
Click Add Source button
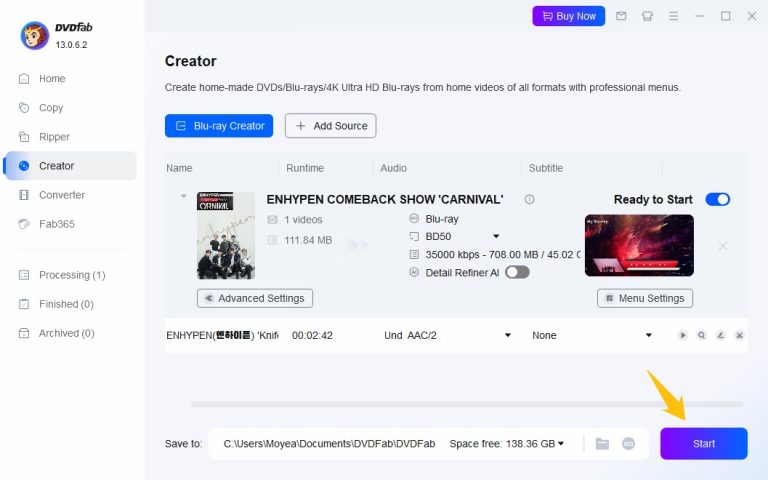click(331, 126)
